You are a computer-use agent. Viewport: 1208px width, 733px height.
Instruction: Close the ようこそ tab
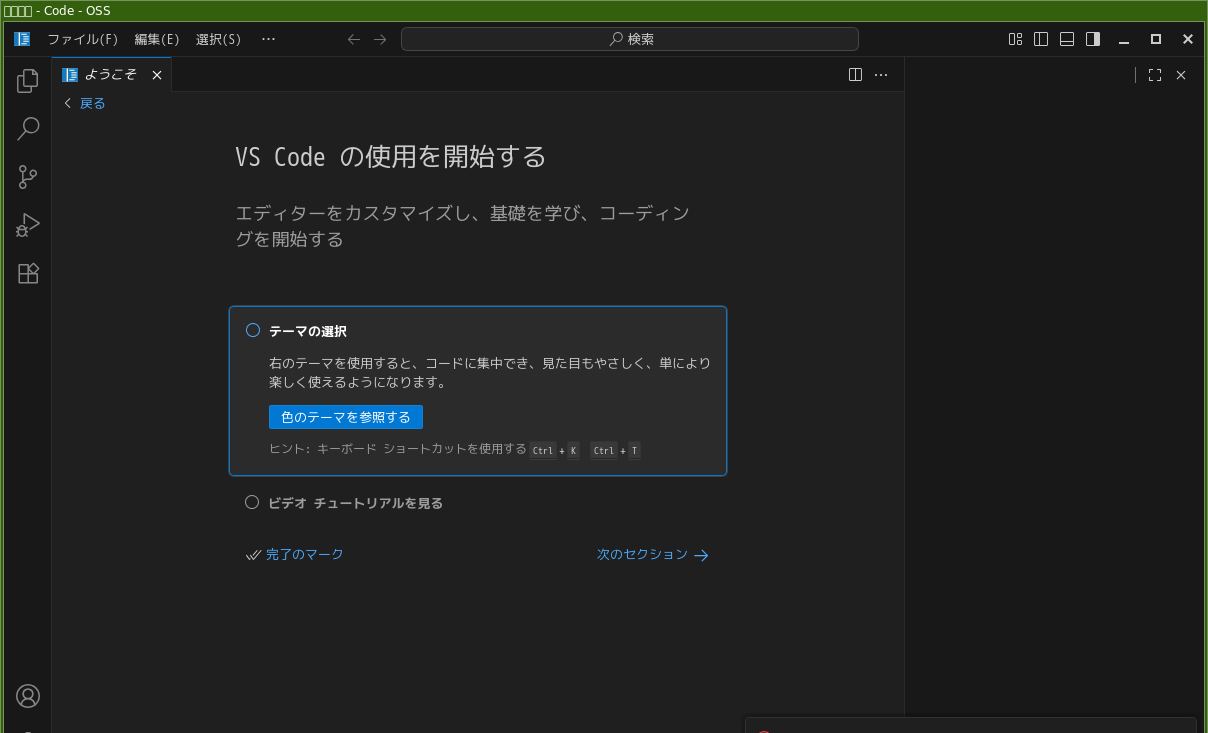[157, 75]
